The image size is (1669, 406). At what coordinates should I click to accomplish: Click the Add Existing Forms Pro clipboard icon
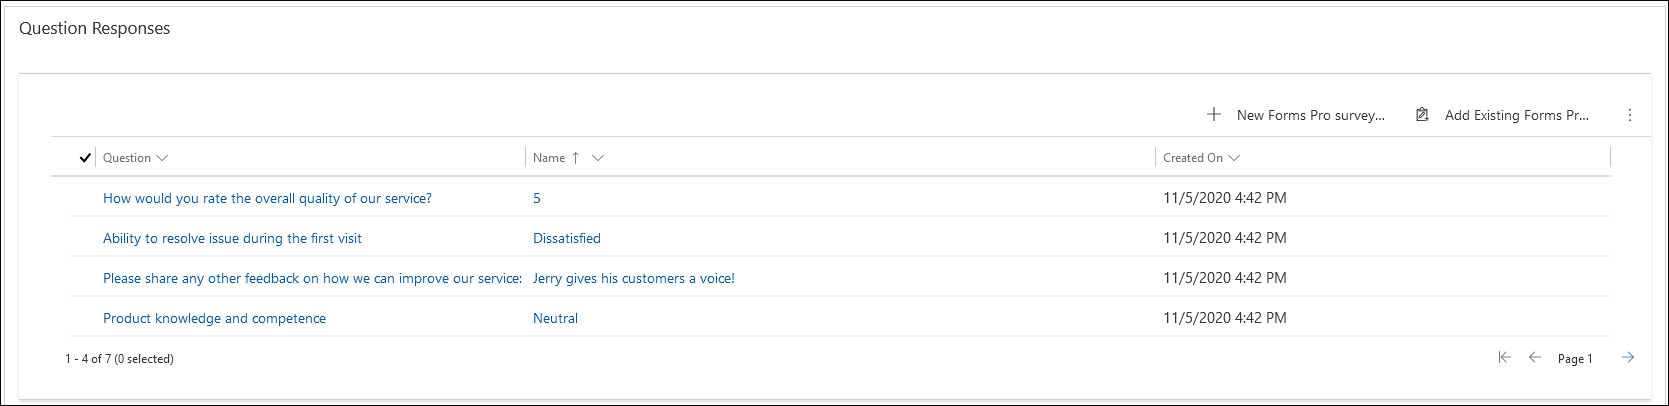coord(1422,115)
